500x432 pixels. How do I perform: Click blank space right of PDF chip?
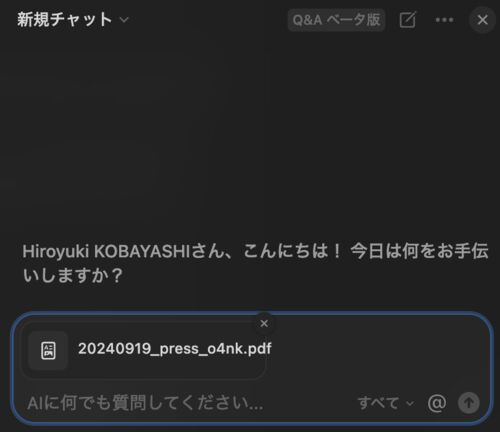coord(377,350)
